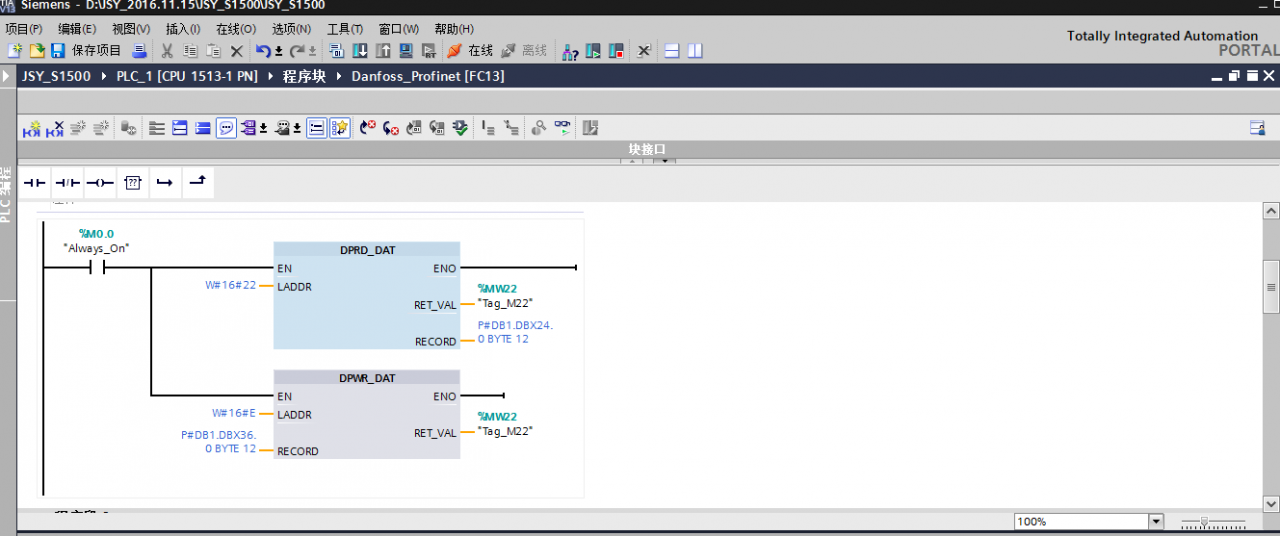The width and height of the screenshot is (1280, 536).
Task: Insert a normally closed contact
Action: click(67, 183)
